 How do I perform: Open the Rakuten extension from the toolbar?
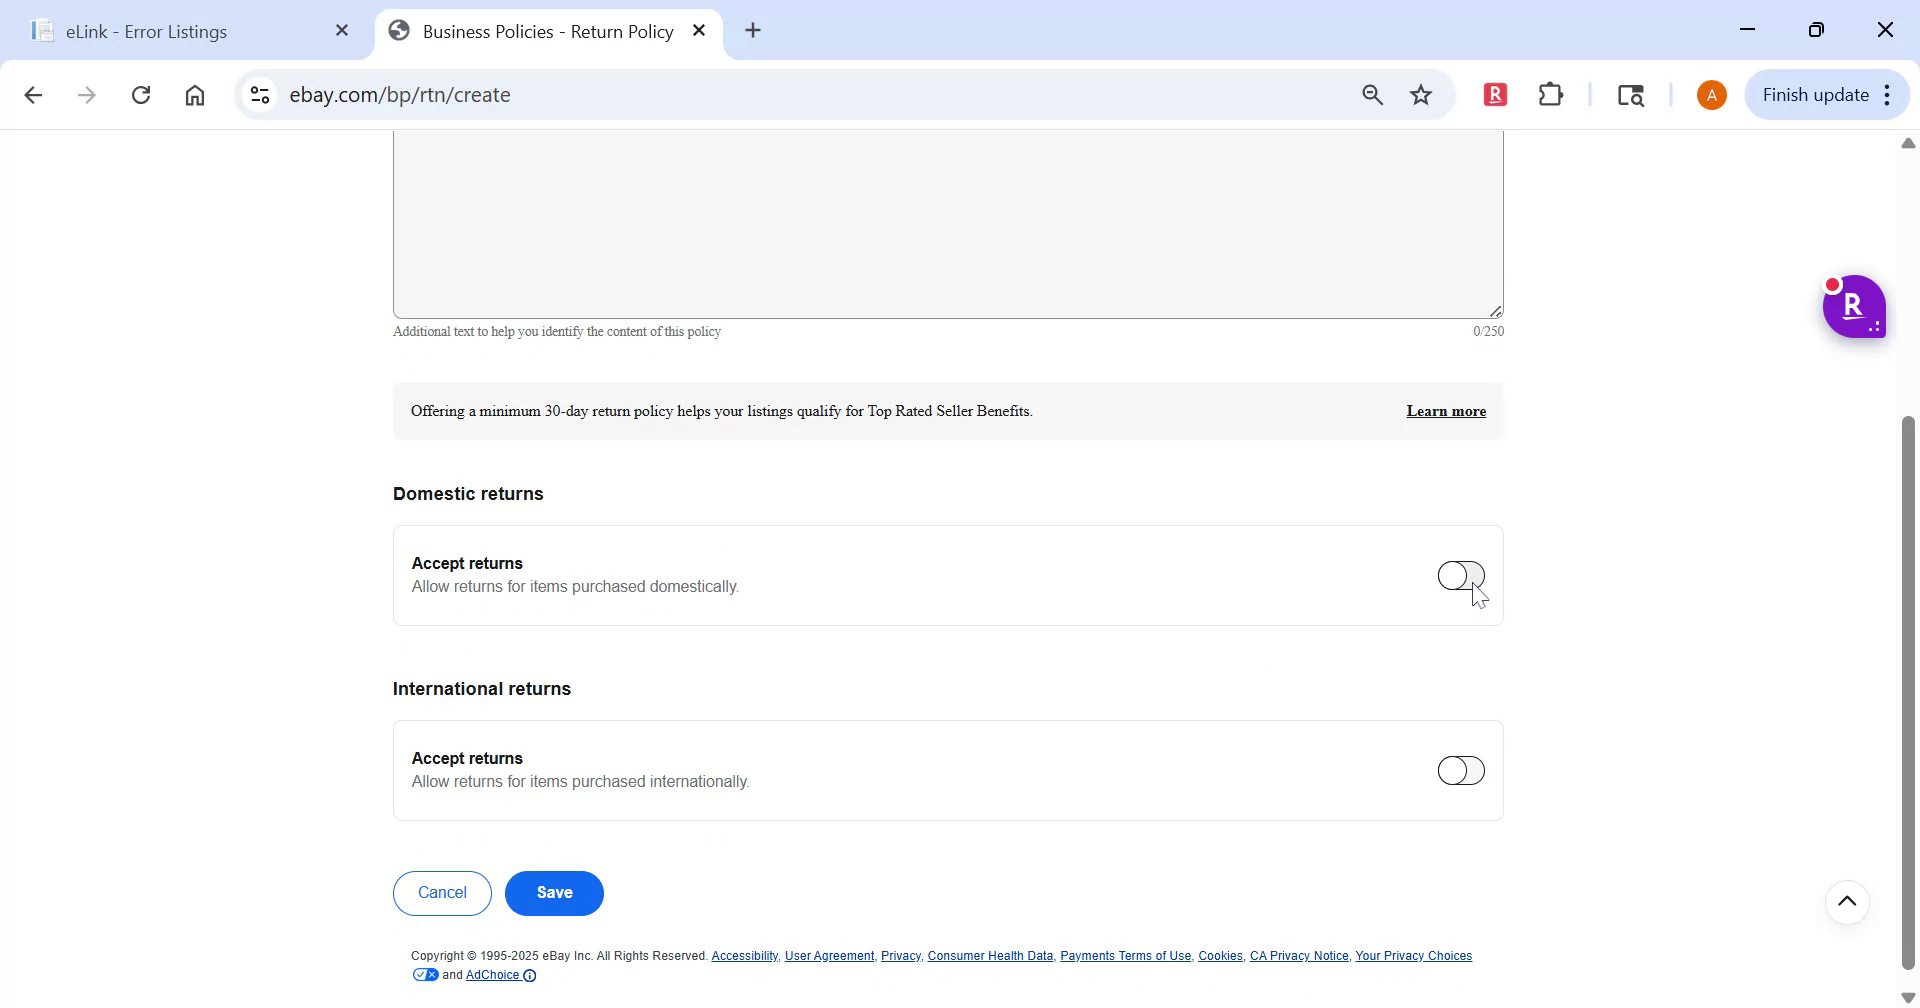point(1495,94)
